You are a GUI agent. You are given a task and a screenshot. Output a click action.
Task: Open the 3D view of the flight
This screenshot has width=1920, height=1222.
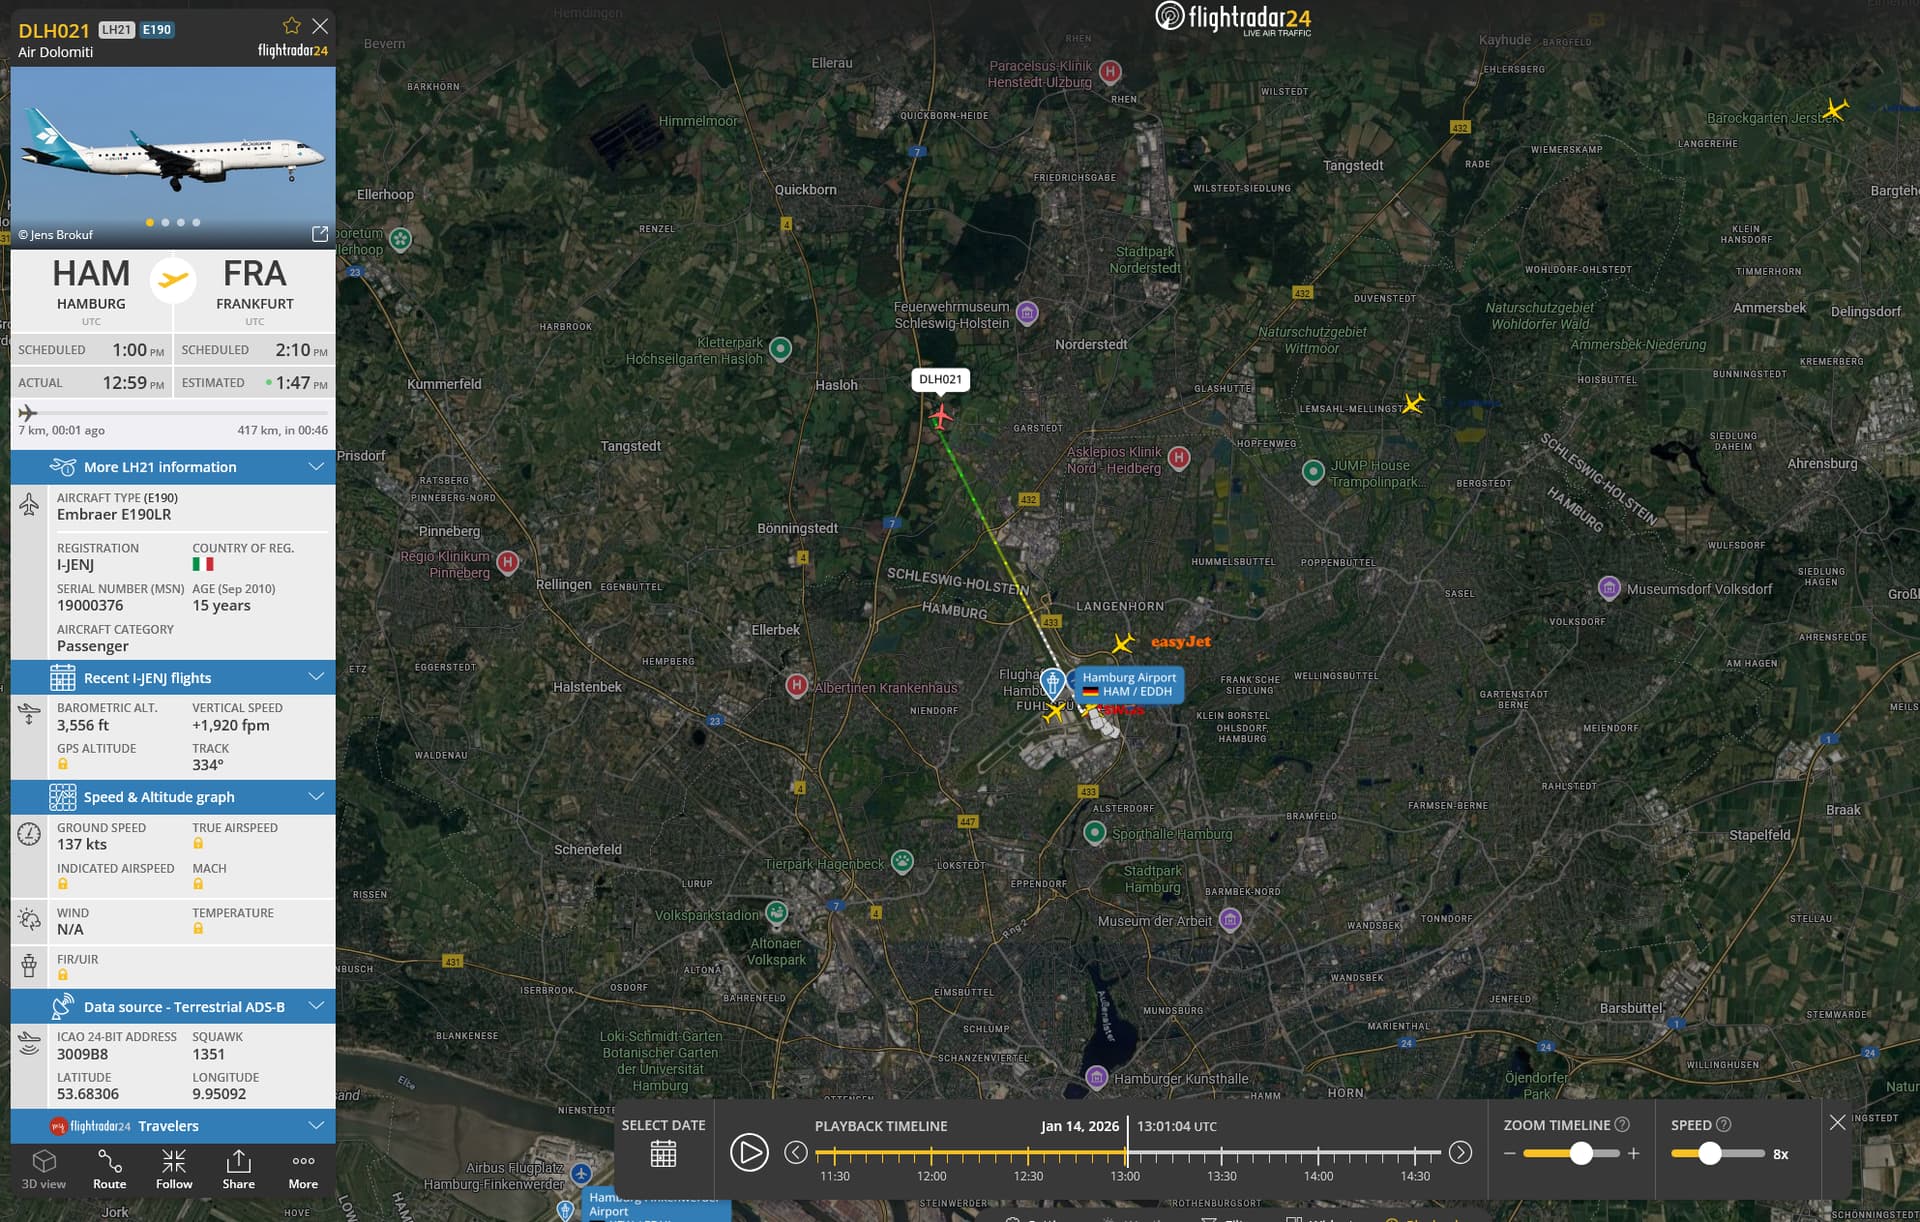click(x=44, y=1168)
